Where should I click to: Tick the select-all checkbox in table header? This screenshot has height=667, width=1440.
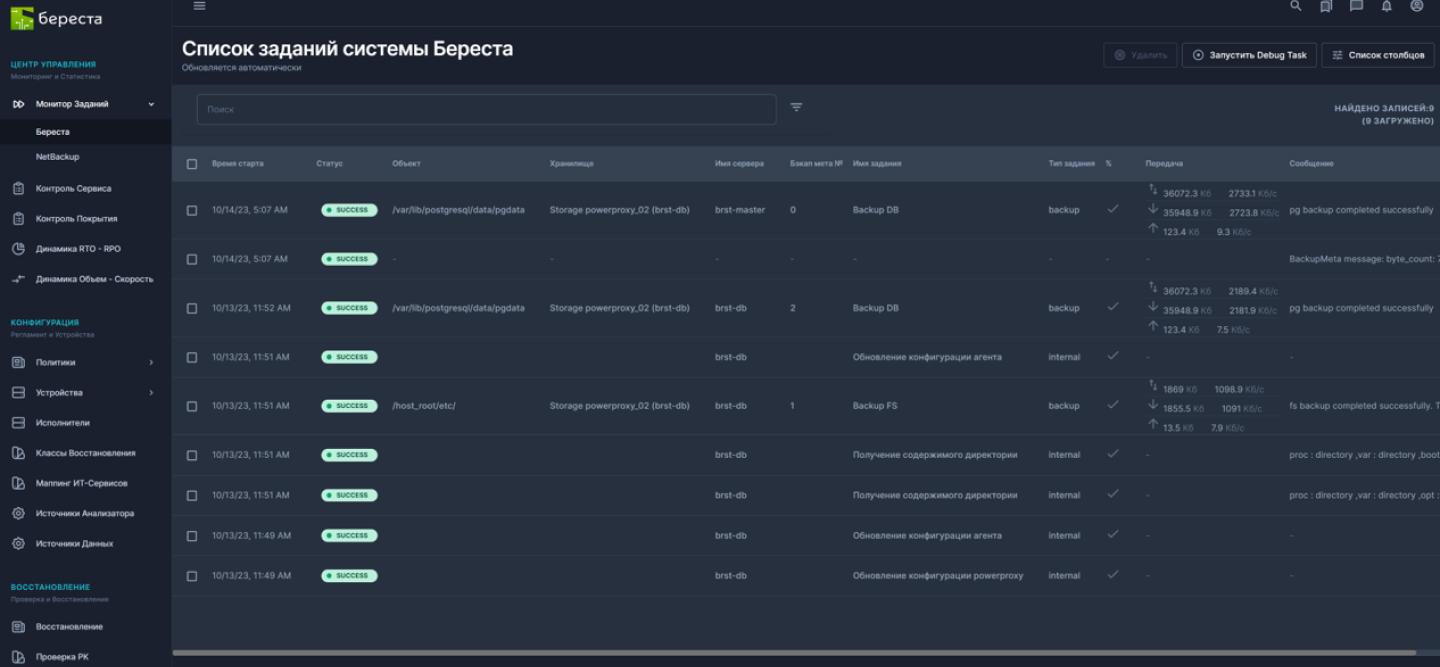point(192,164)
